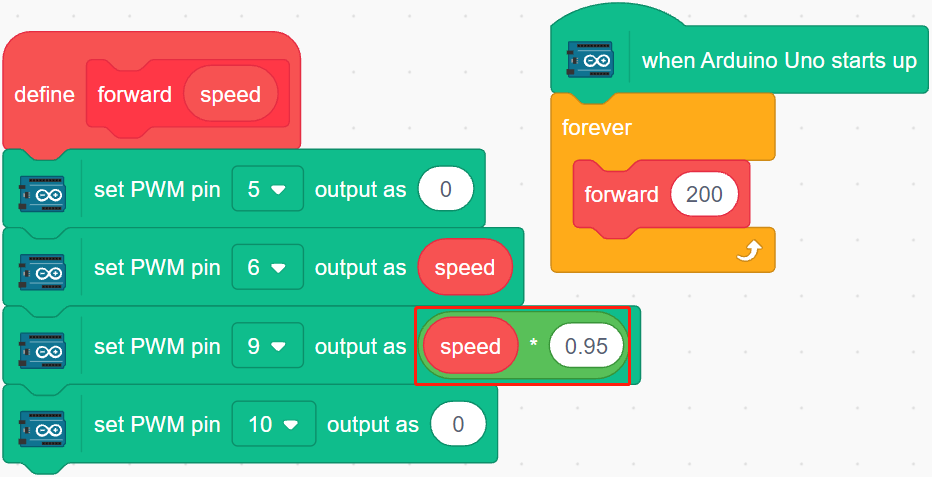This screenshot has width=932, height=477.
Task: Click Arduino icon on pin 5 block
Action: pyautogui.click(x=42, y=189)
